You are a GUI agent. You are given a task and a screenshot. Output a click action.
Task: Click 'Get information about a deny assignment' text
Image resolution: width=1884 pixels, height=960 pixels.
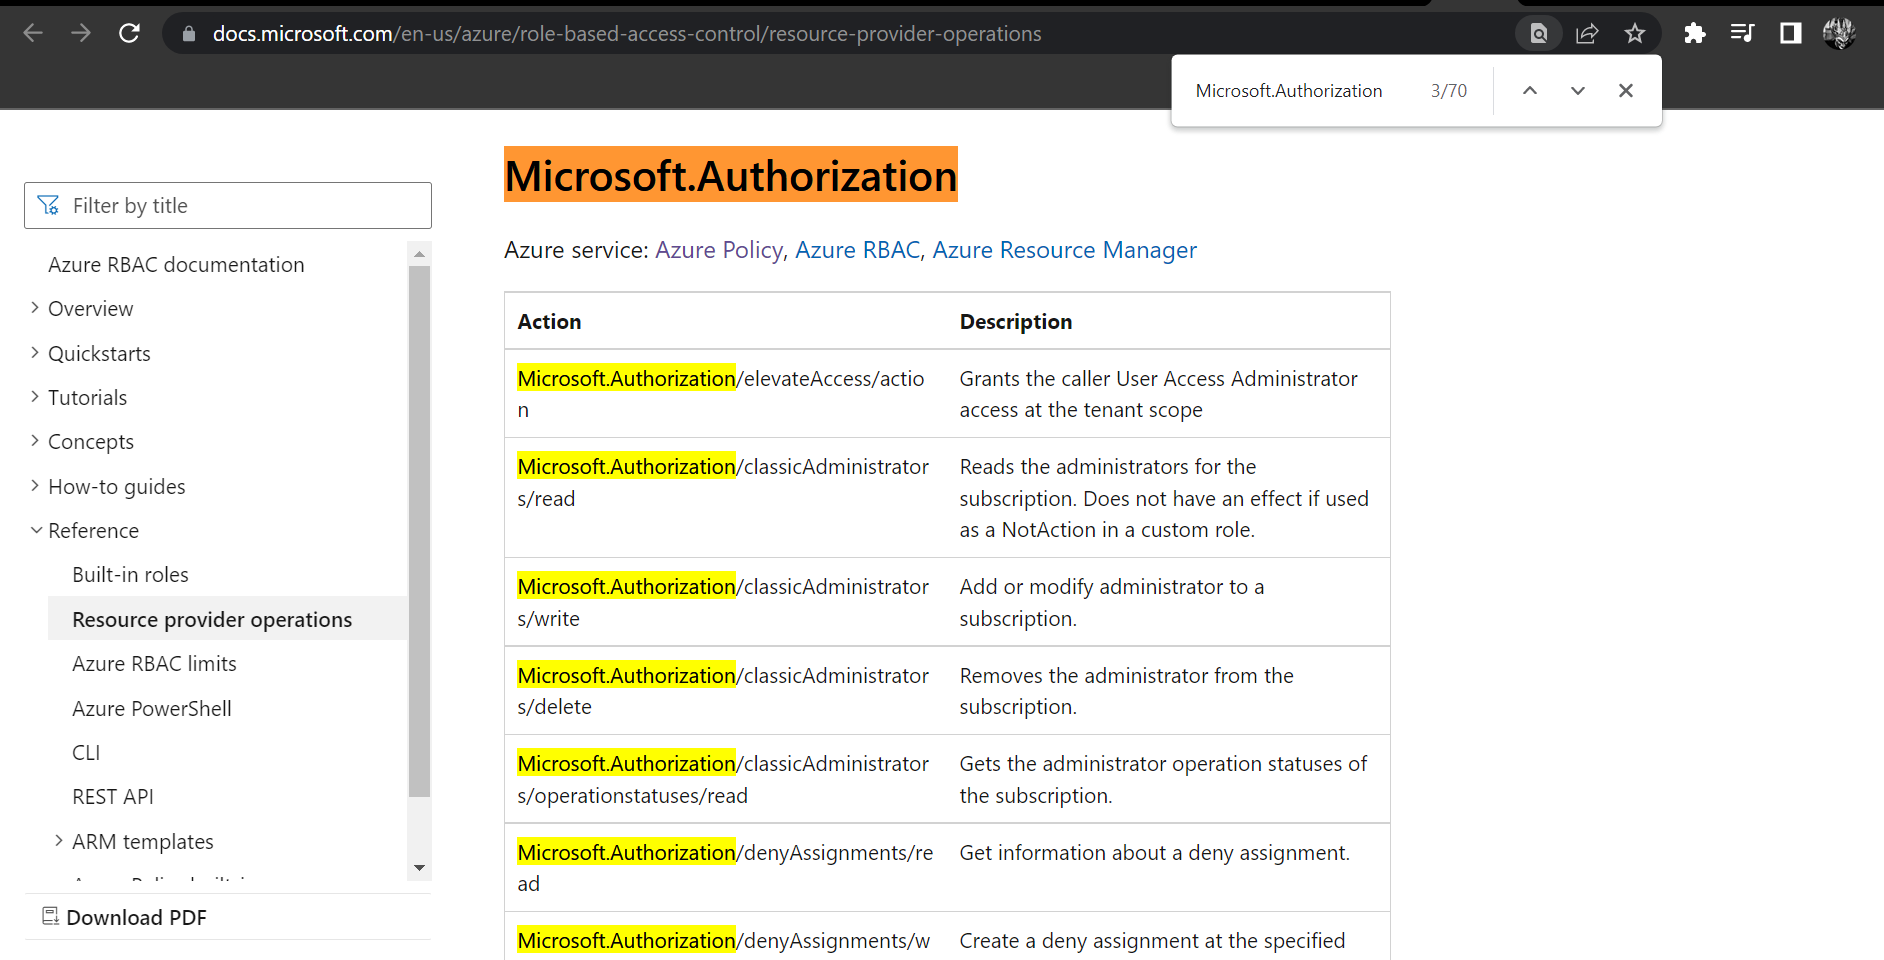[x=1154, y=852]
